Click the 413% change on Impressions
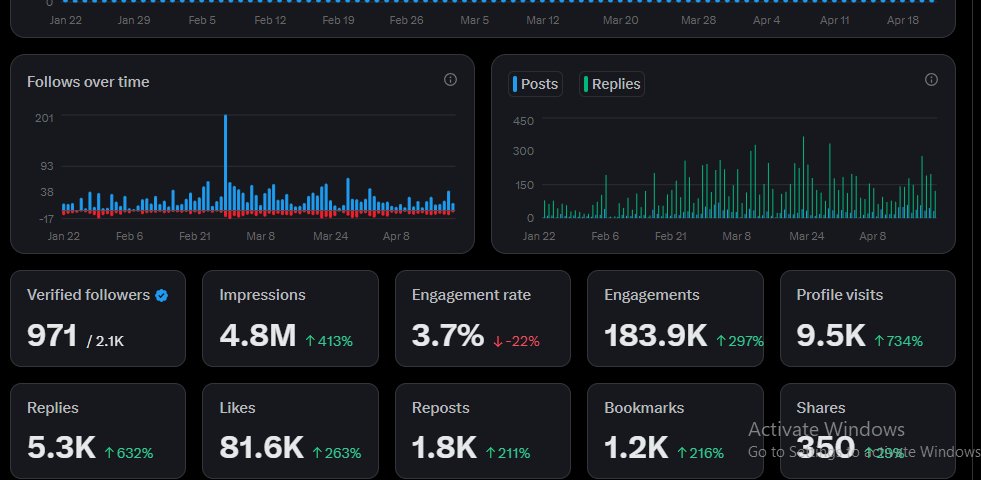Screen dimensions: 981x480 pyautogui.click(x=329, y=341)
